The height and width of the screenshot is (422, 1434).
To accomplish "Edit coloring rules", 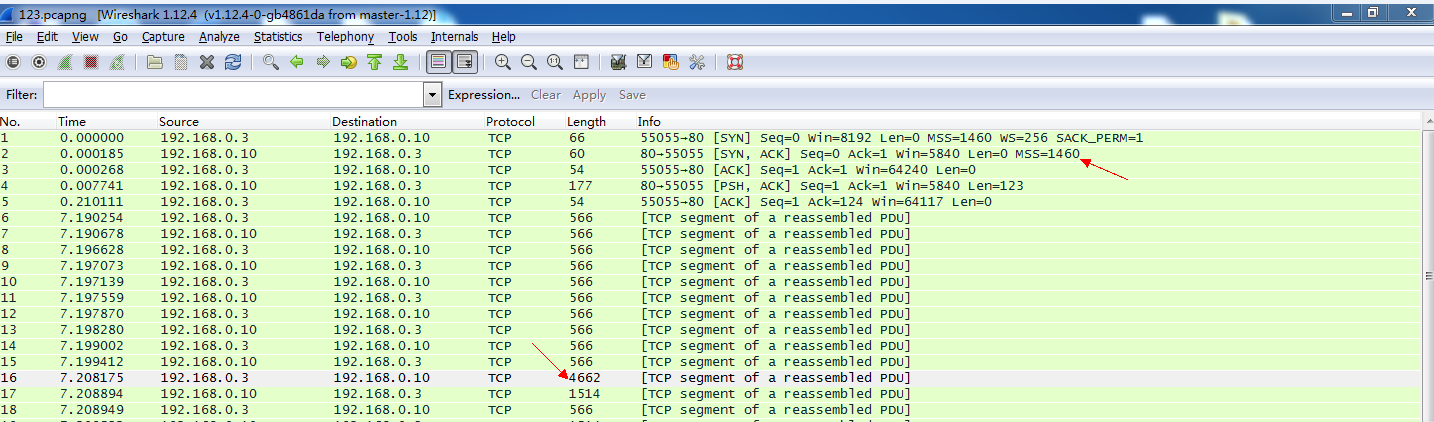I will point(671,62).
